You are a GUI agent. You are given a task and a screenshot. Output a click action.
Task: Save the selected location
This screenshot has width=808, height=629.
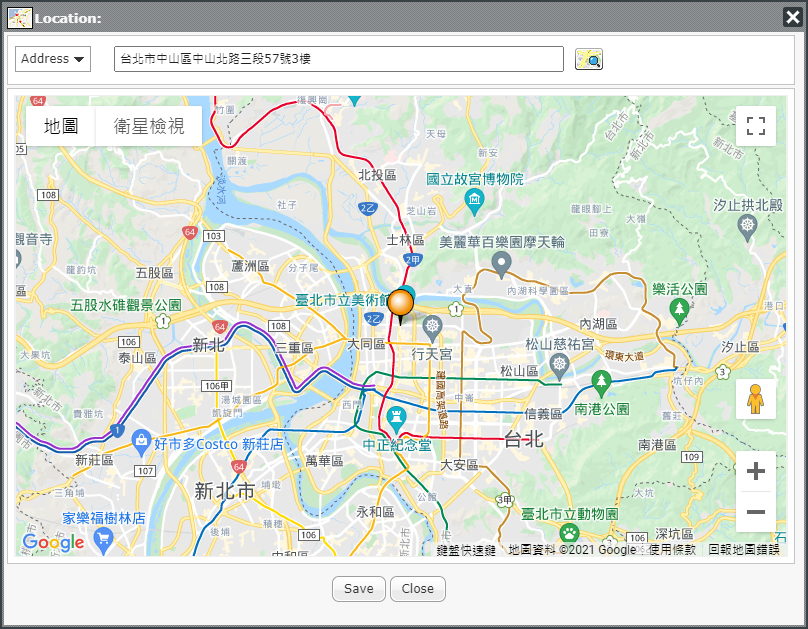pos(359,589)
